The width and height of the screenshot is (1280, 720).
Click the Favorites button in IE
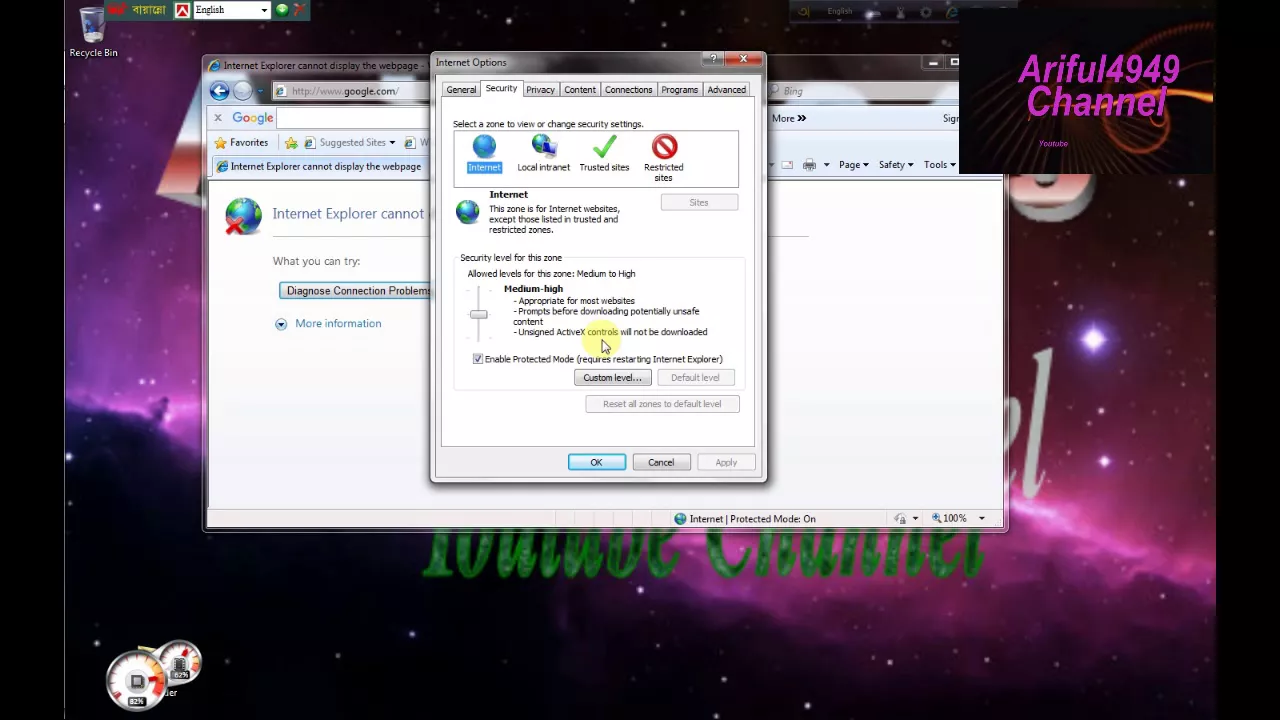tap(241, 143)
